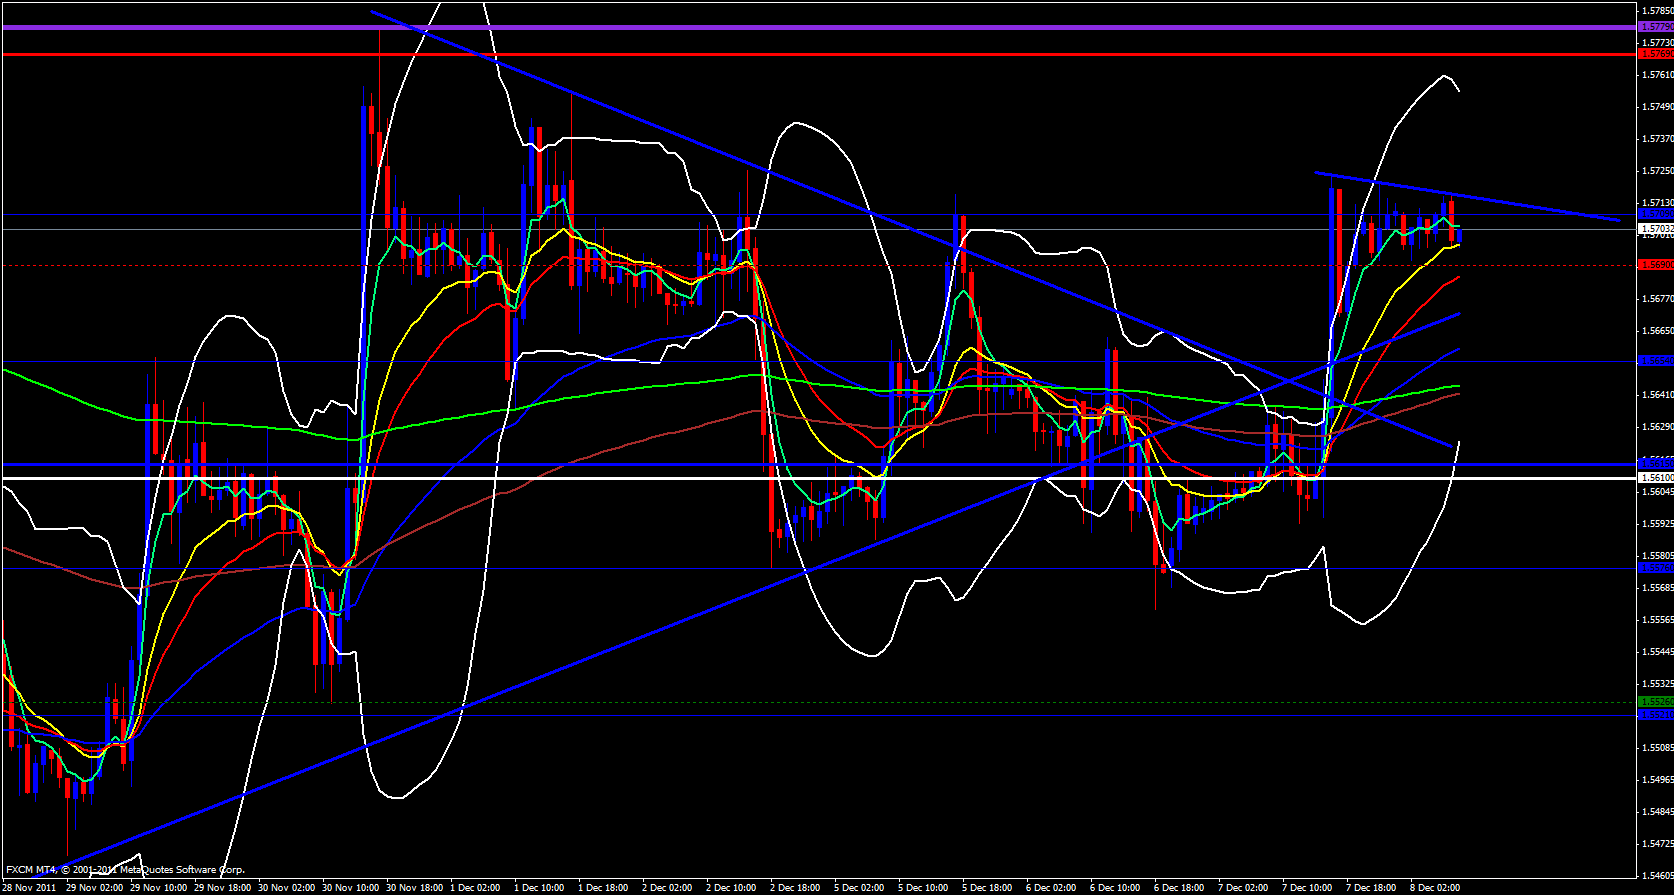1674x895 pixels.
Task: Click the 1.5785 top price scale value
Action: pos(1657,11)
